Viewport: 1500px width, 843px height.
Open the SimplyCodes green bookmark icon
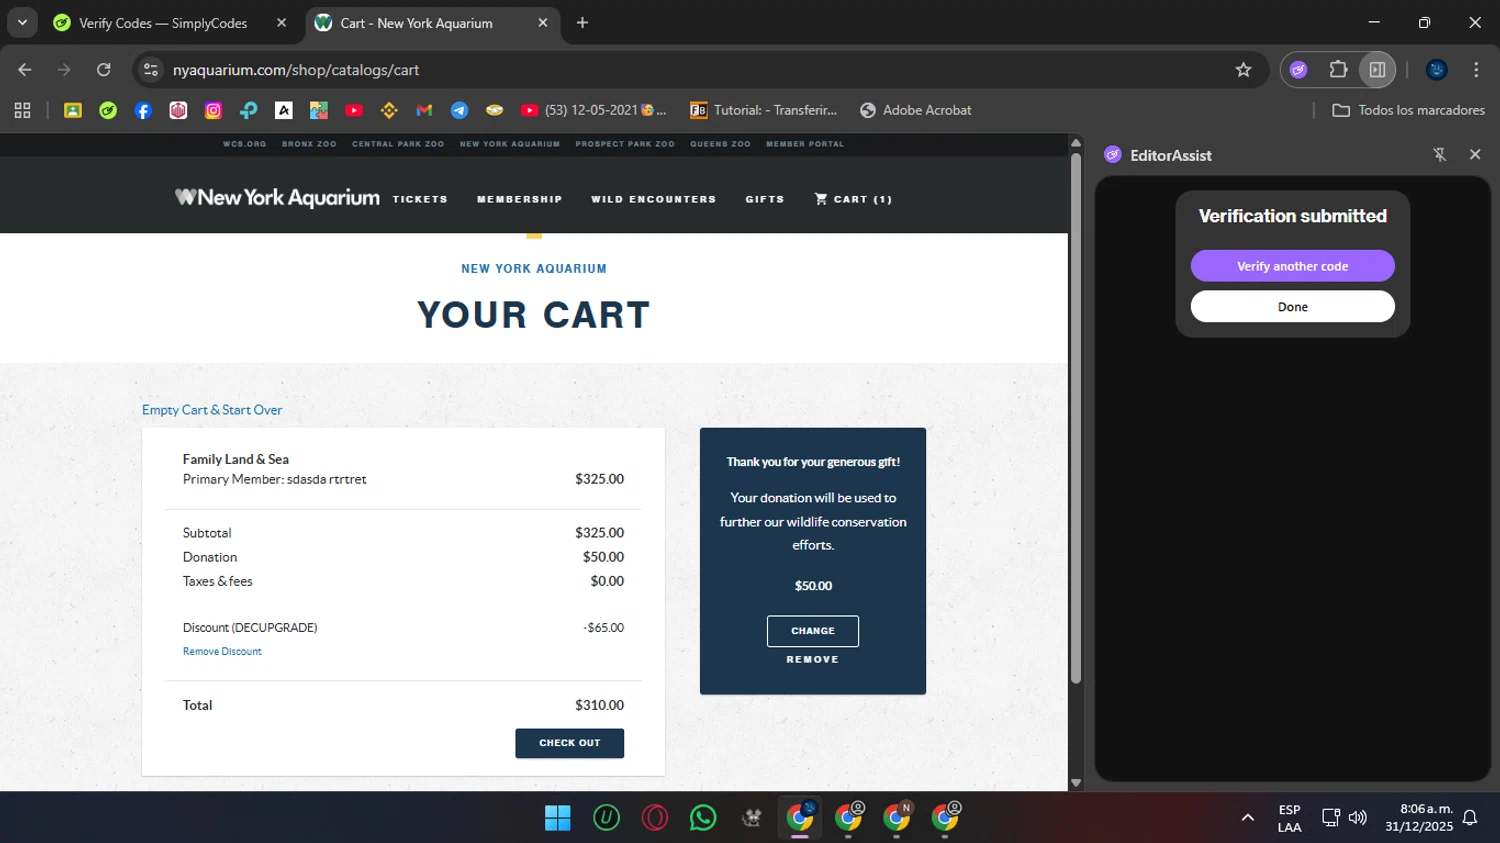click(x=108, y=110)
